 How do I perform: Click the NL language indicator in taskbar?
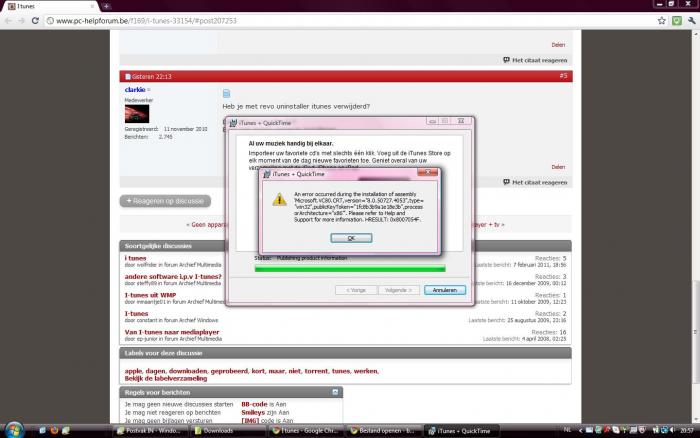pyautogui.click(x=567, y=430)
